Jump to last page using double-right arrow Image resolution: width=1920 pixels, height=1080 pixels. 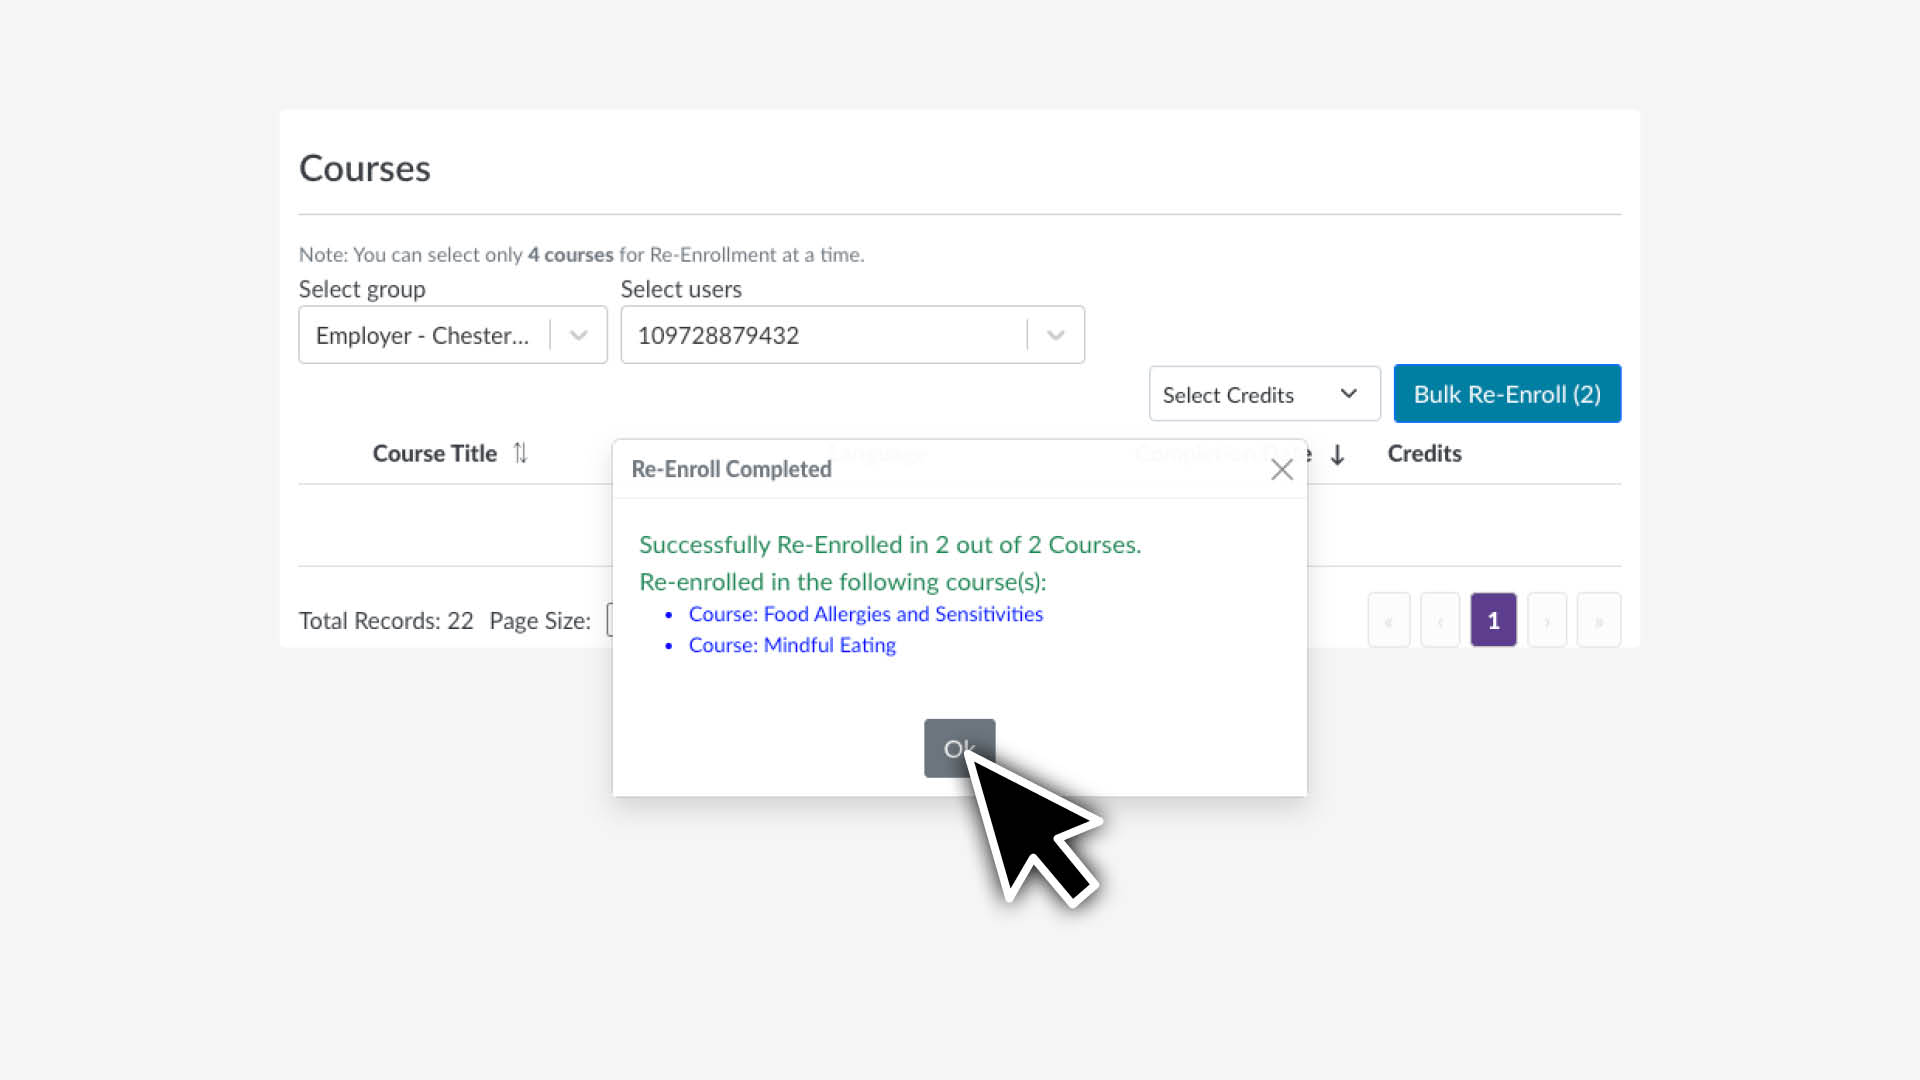pos(1598,621)
